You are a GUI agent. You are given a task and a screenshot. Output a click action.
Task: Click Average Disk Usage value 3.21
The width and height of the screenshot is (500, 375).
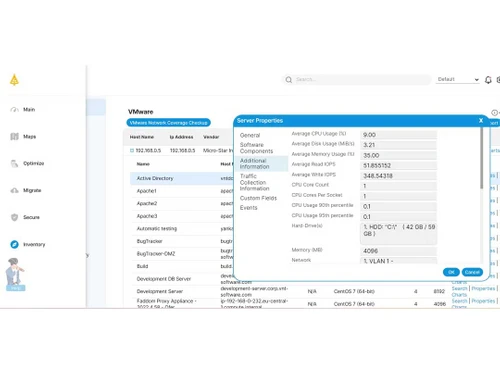coord(398,145)
